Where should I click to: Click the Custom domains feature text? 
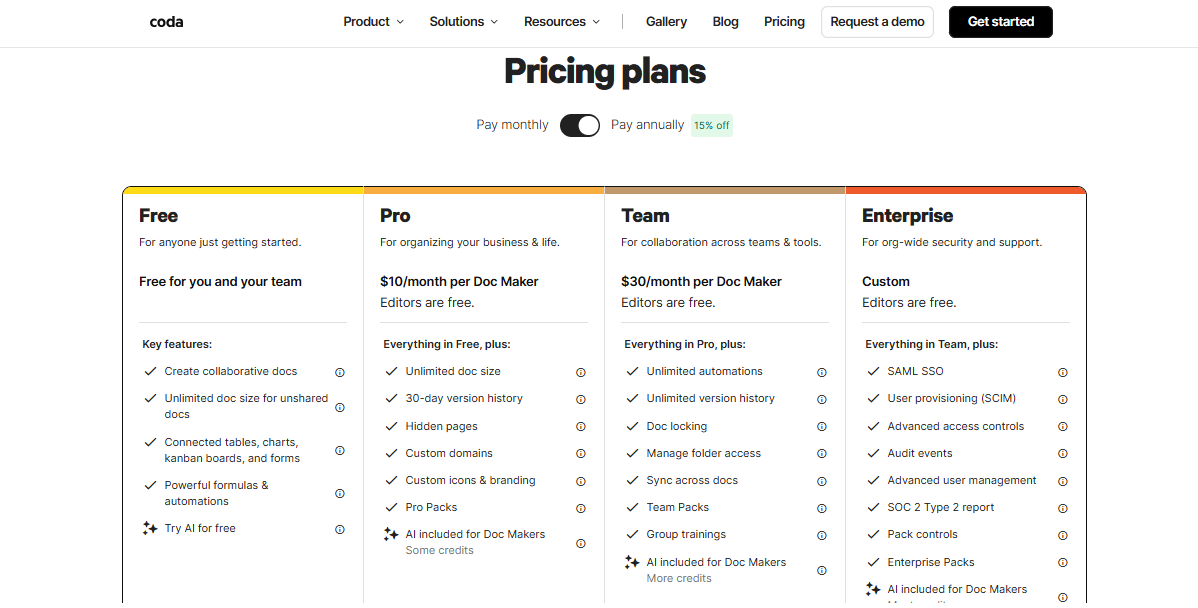(449, 453)
